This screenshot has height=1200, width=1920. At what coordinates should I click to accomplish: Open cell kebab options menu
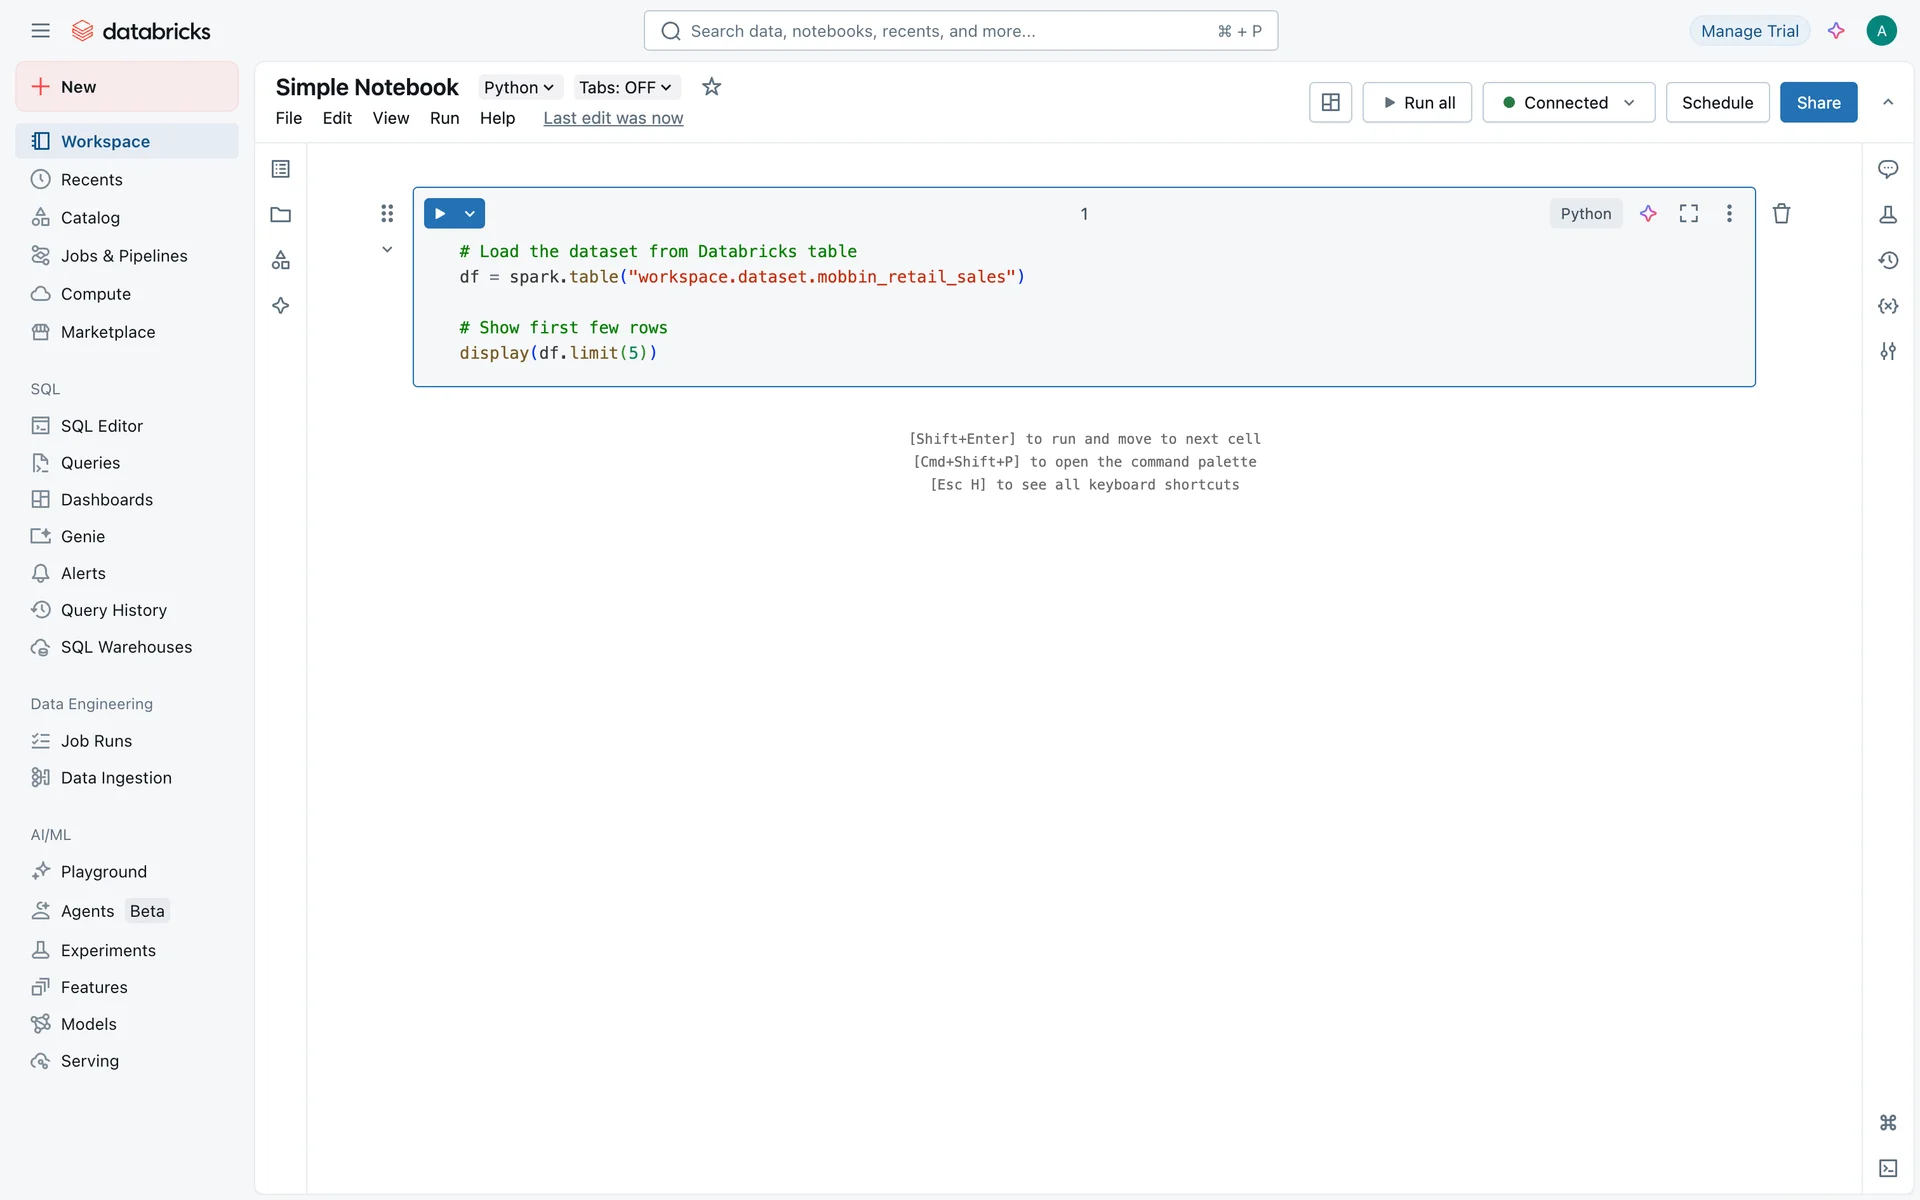point(1729,213)
